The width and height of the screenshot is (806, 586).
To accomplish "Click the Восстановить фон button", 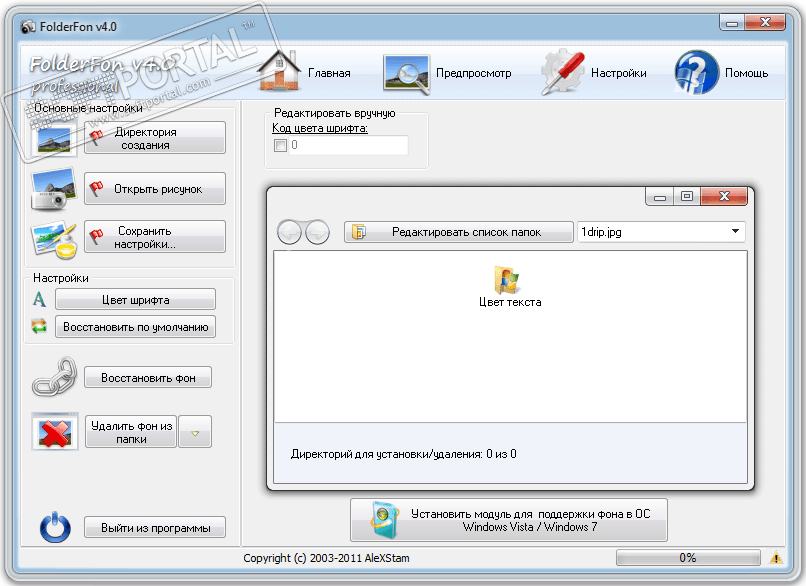I will point(148,378).
